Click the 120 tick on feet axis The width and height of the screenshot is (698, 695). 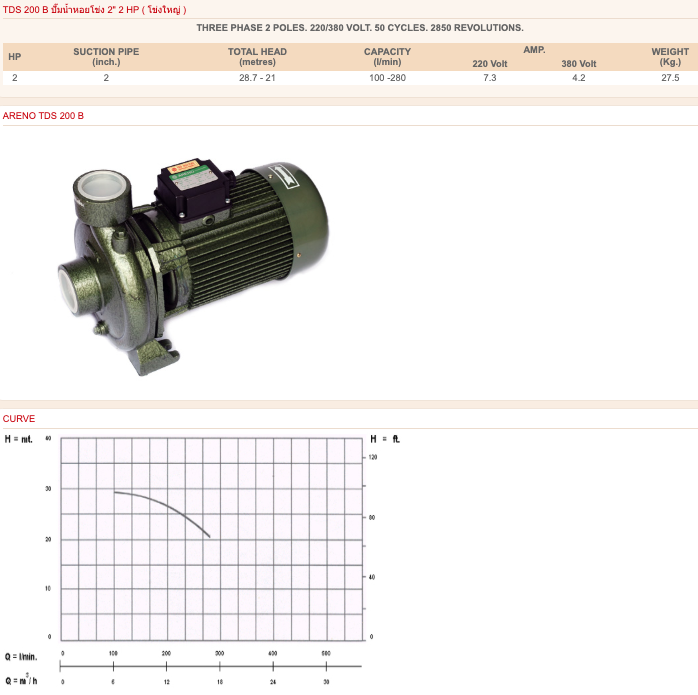click(x=373, y=457)
